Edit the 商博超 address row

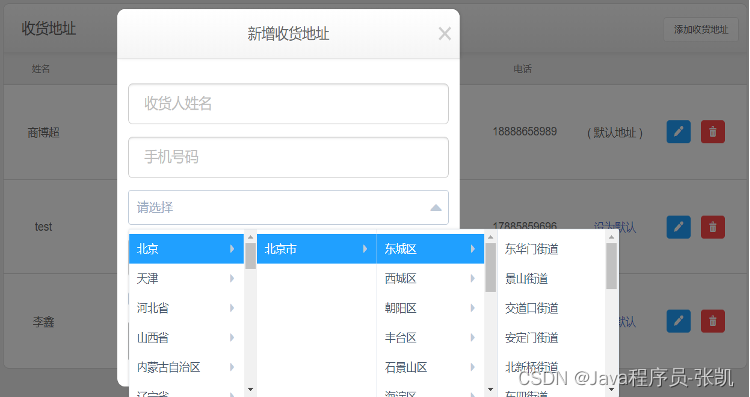point(678,132)
